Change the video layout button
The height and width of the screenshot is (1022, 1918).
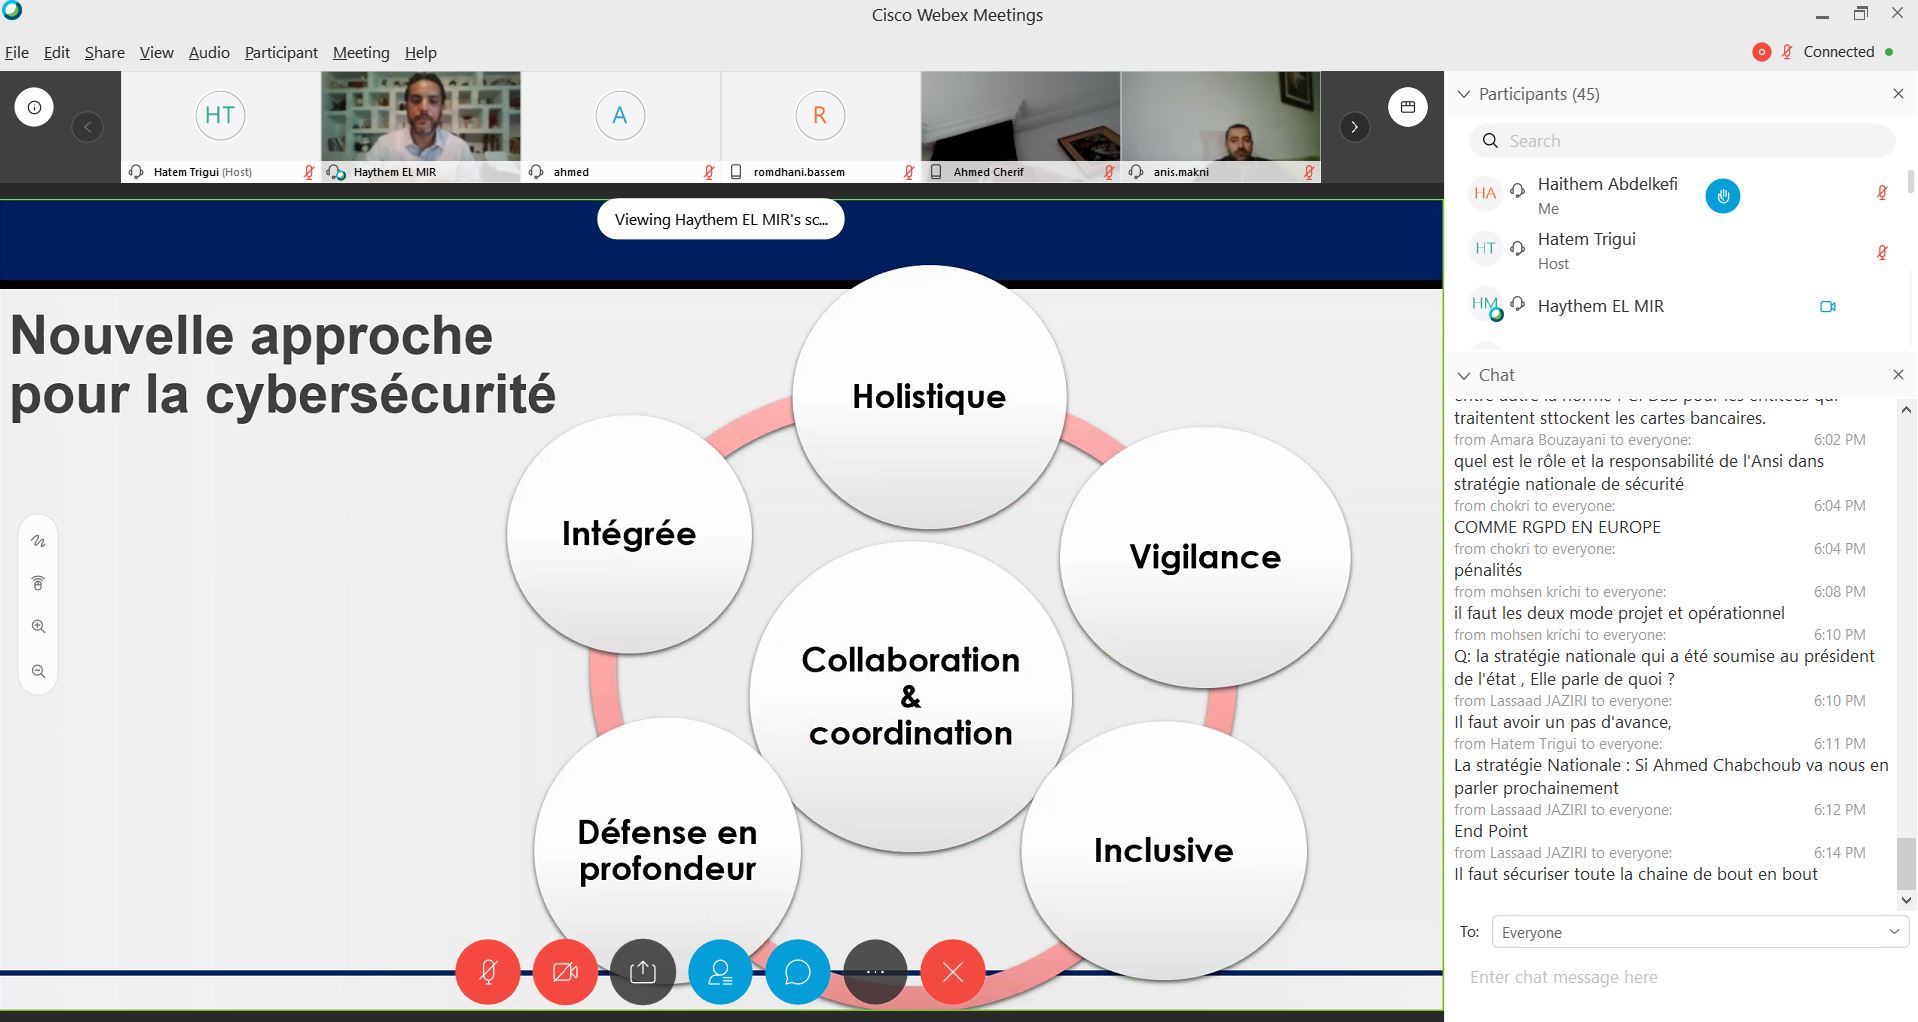pyautogui.click(x=1407, y=107)
